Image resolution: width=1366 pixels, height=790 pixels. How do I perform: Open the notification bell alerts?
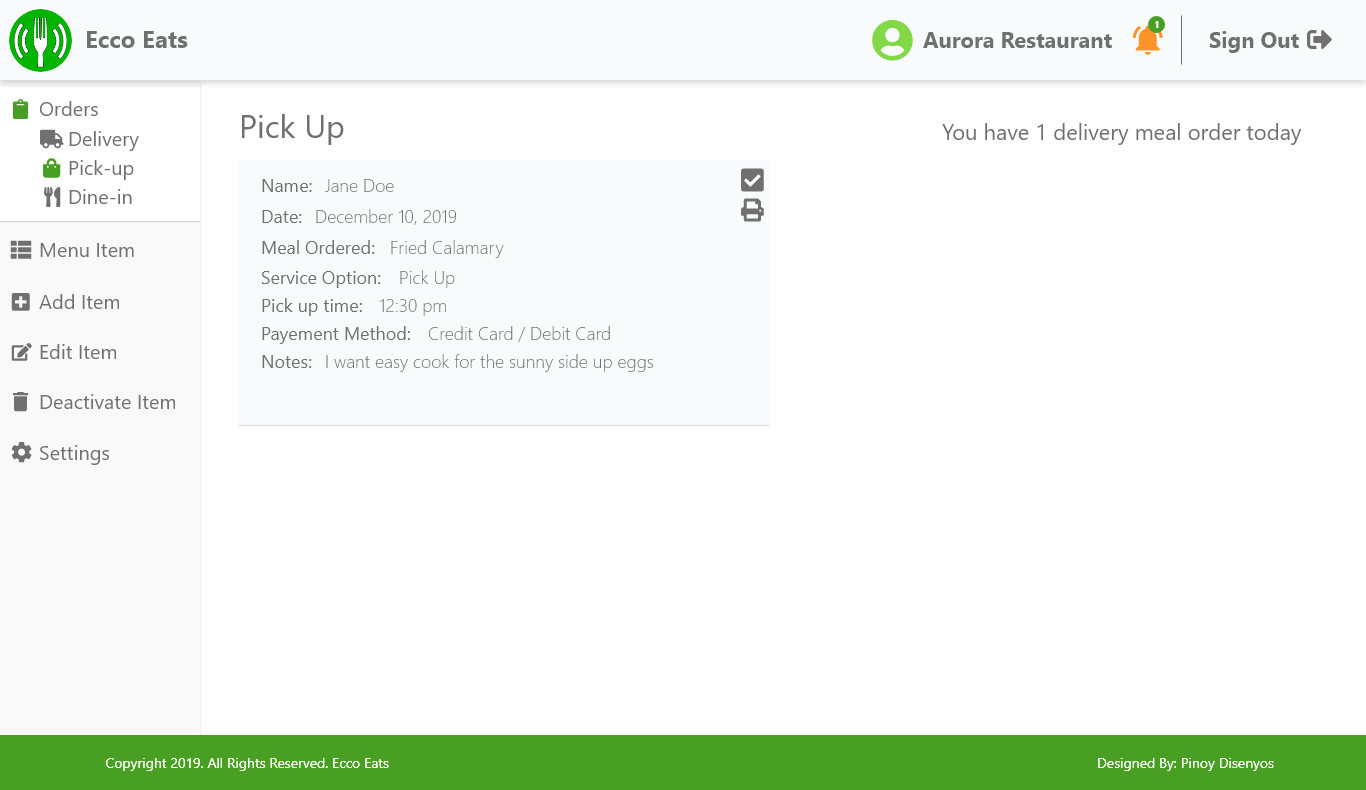coord(1147,41)
